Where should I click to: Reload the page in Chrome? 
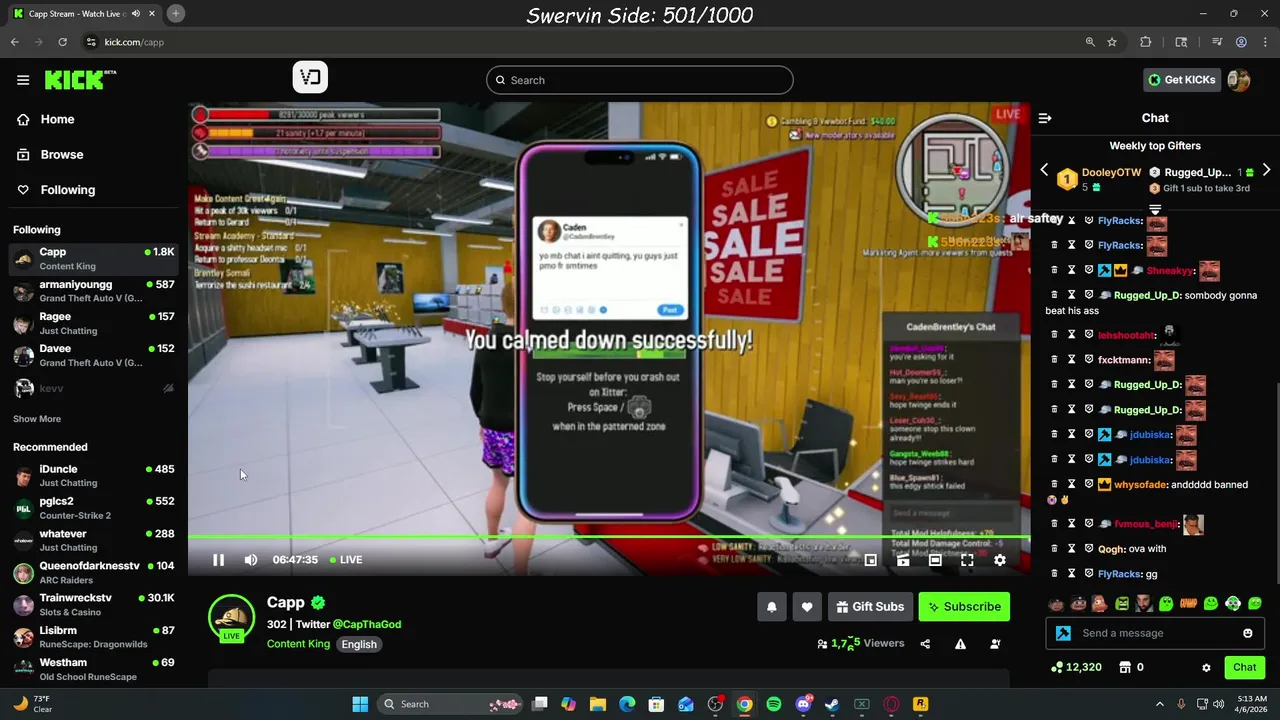click(63, 42)
